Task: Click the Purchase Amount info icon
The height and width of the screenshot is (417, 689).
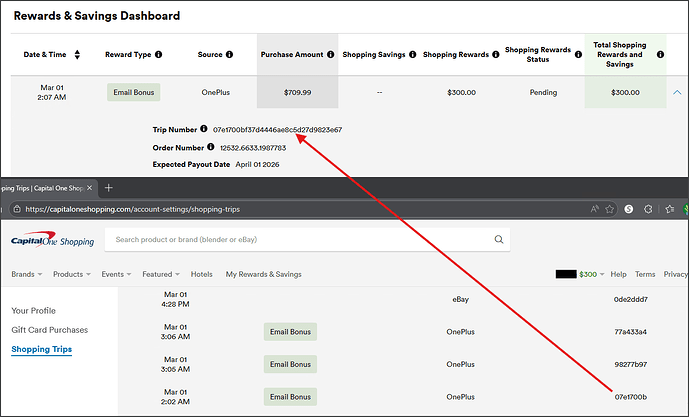Action: click(x=329, y=54)
